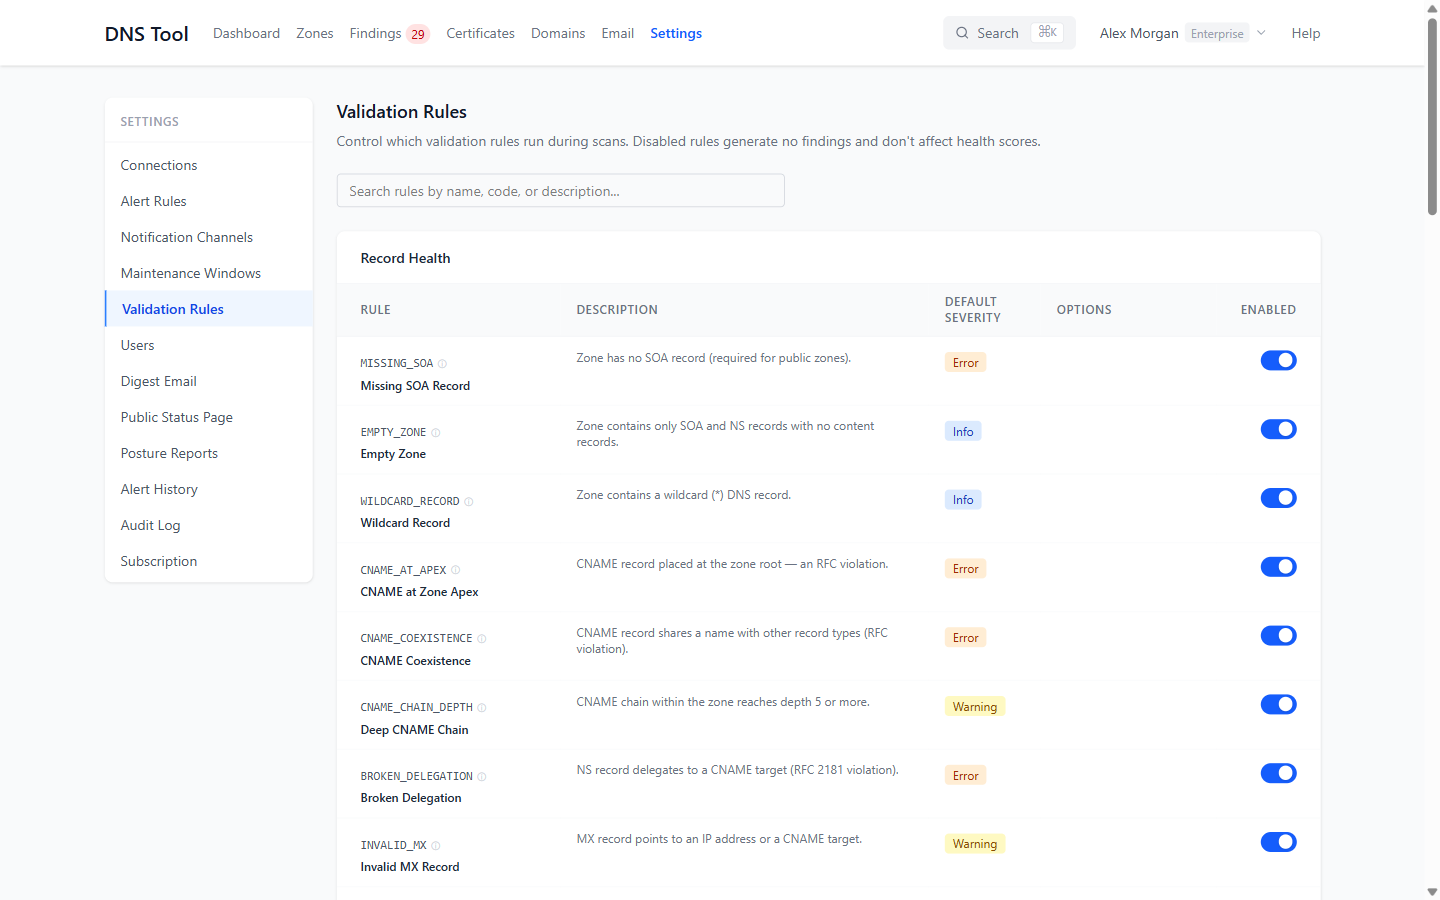The width and height of the screenshot is (1440, 900).
Task: Open Audit Log in sidebar
Action: (x=209, y=525)
